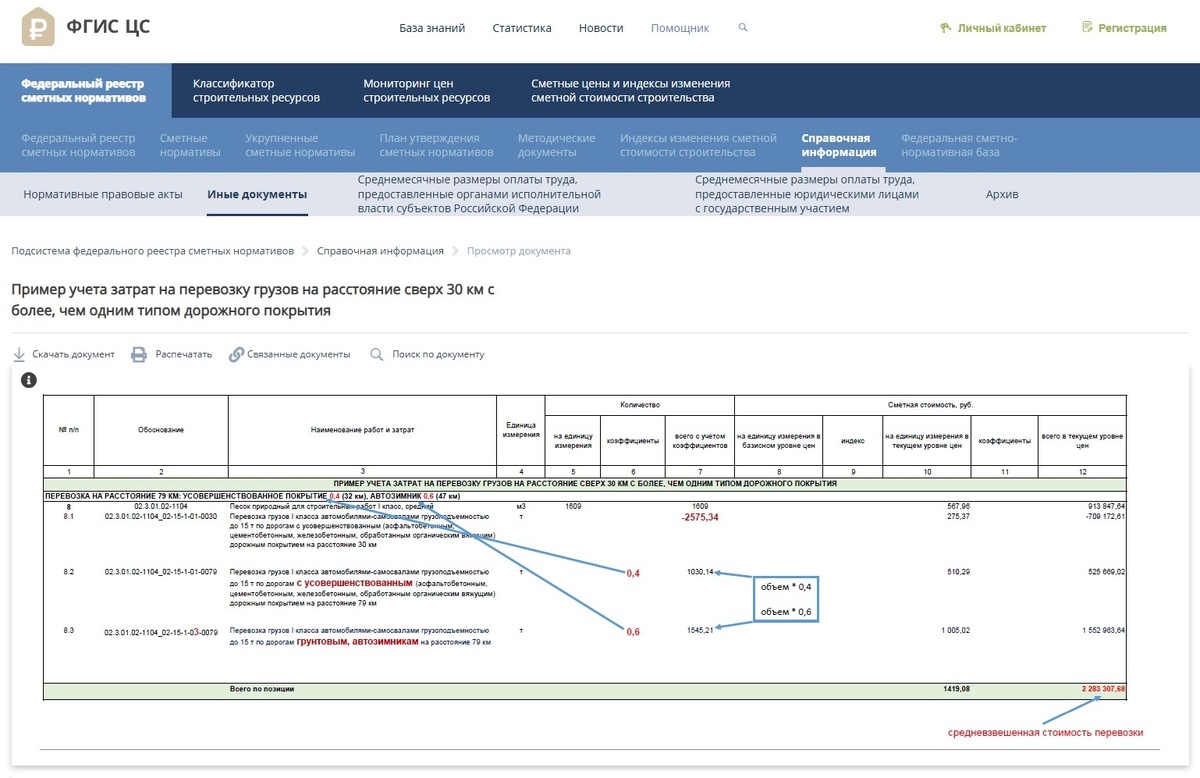Viewport: 1200px width, 778px height.
Task: Open the Федеральный реестр сметных нормативов submenu item
Action: pos(78,145)
